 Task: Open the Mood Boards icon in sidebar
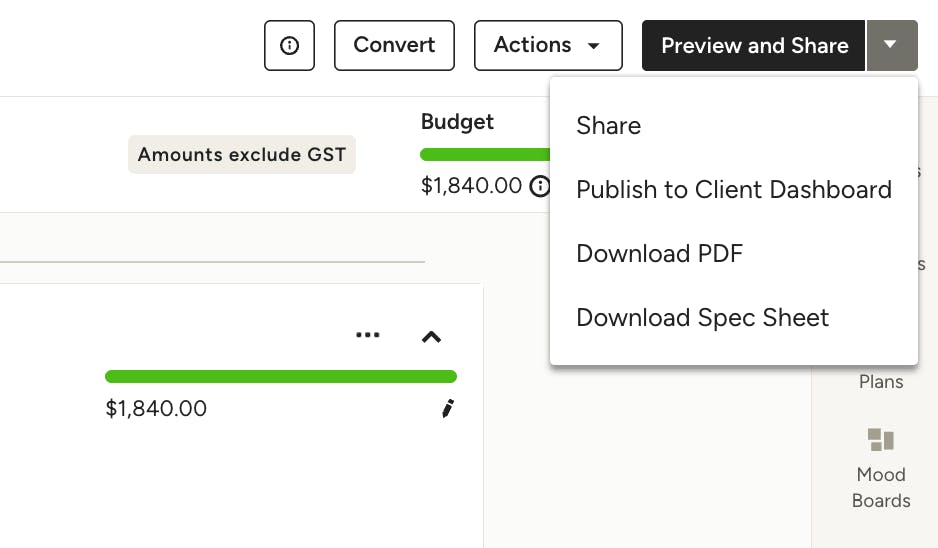pos(880,440)
